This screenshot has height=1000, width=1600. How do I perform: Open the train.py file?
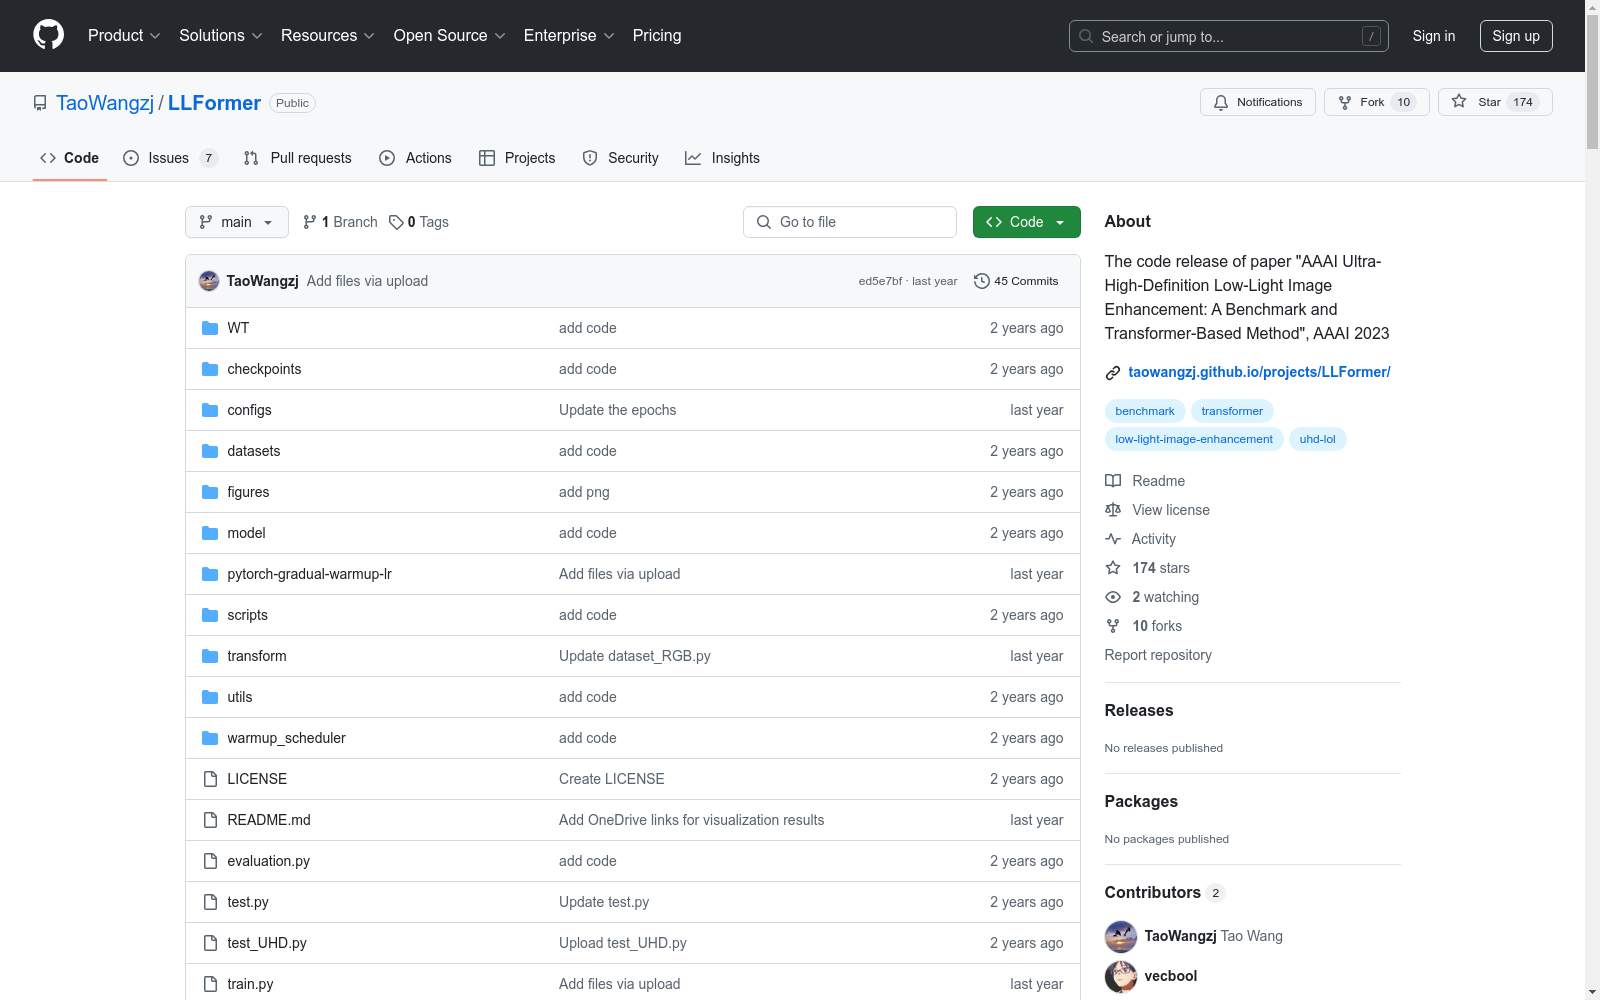coord(250,984)
